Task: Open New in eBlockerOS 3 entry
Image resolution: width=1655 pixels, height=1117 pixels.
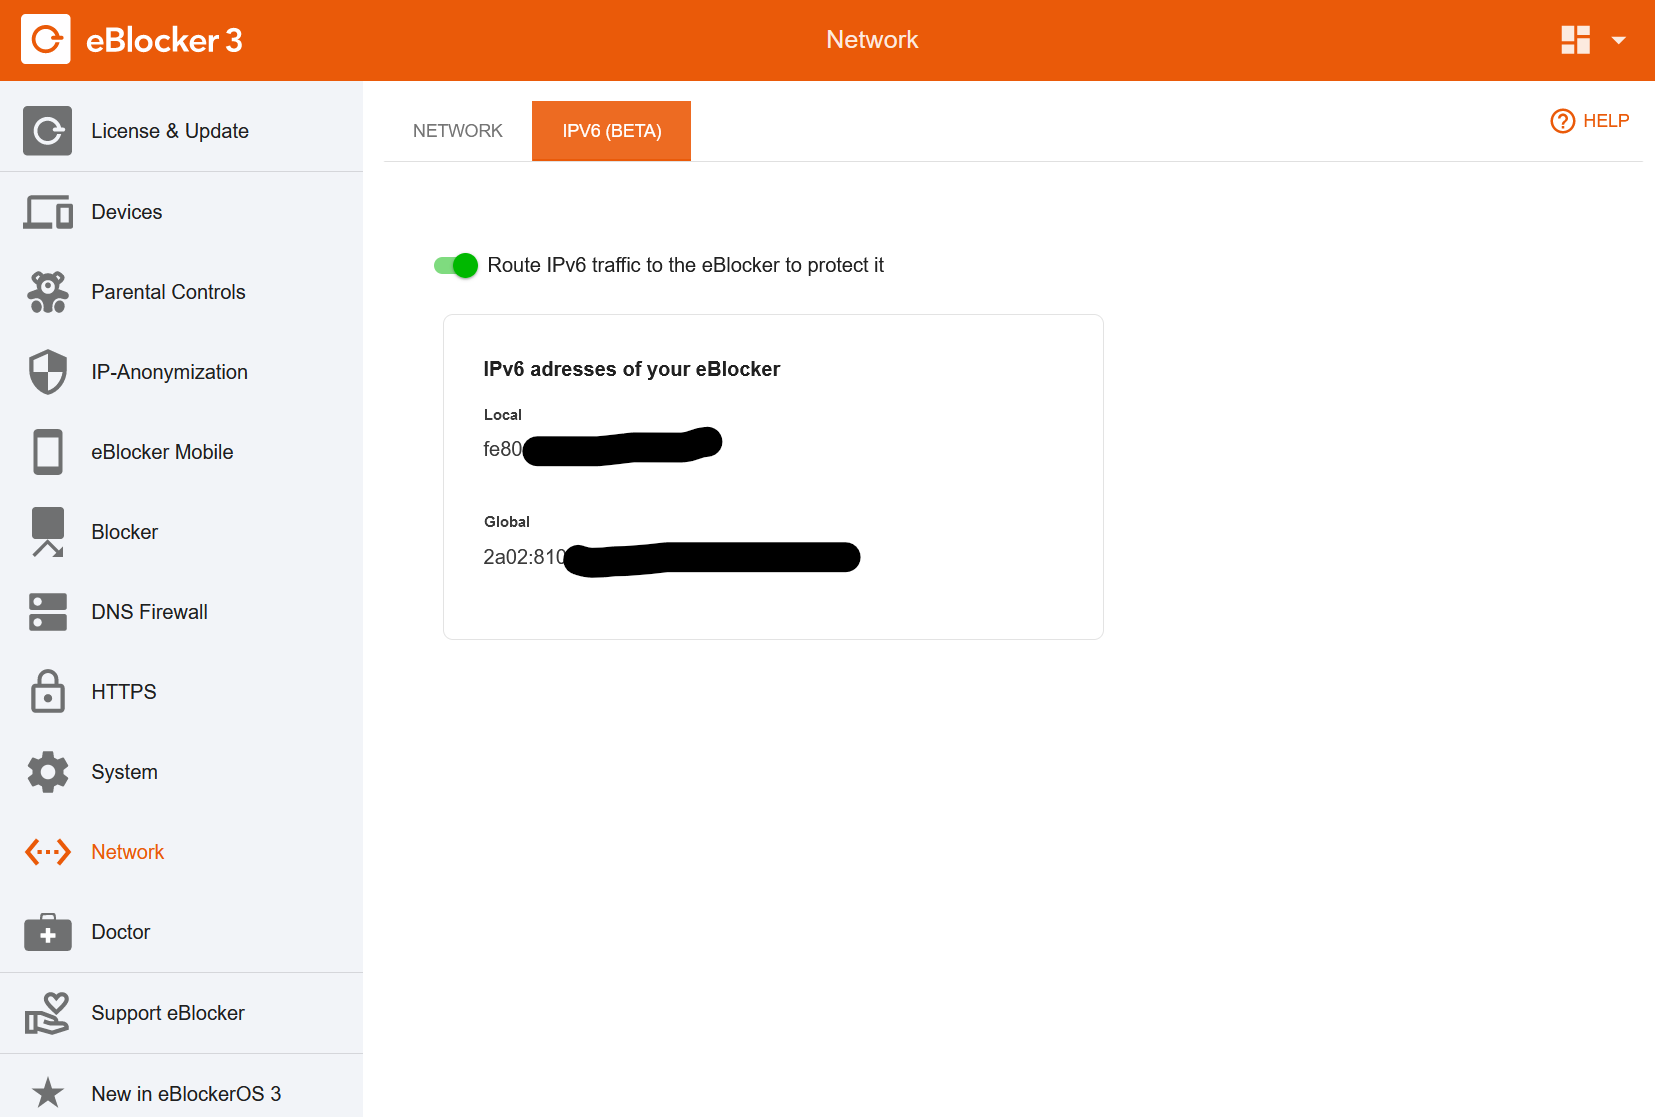Action: pos(186,1094)
